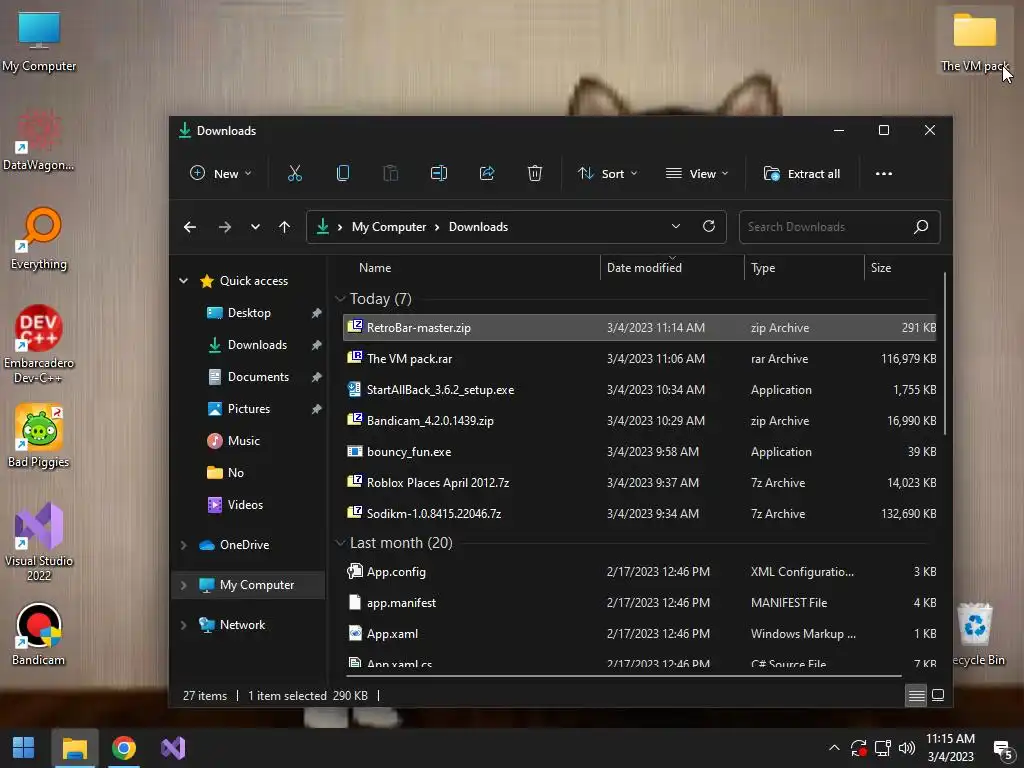Go back with the left arrow
Image resolution: width=1024 pixels, height=768 pixels.
point(190,227)
